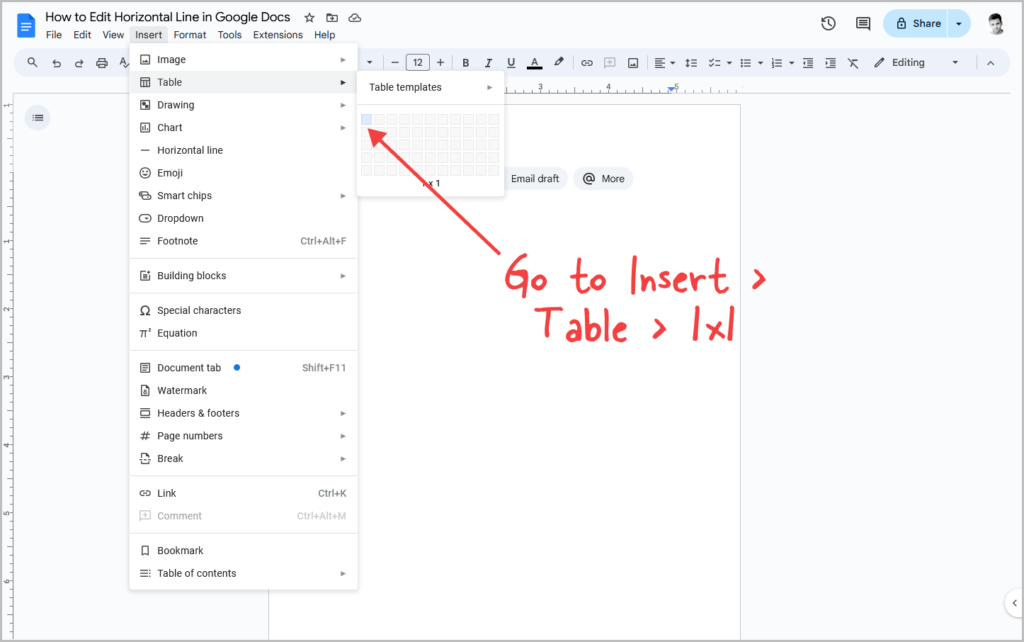Toggle bold formatting
The image size is (1024, 642).
pyautogui.click(x=464, y=62)
